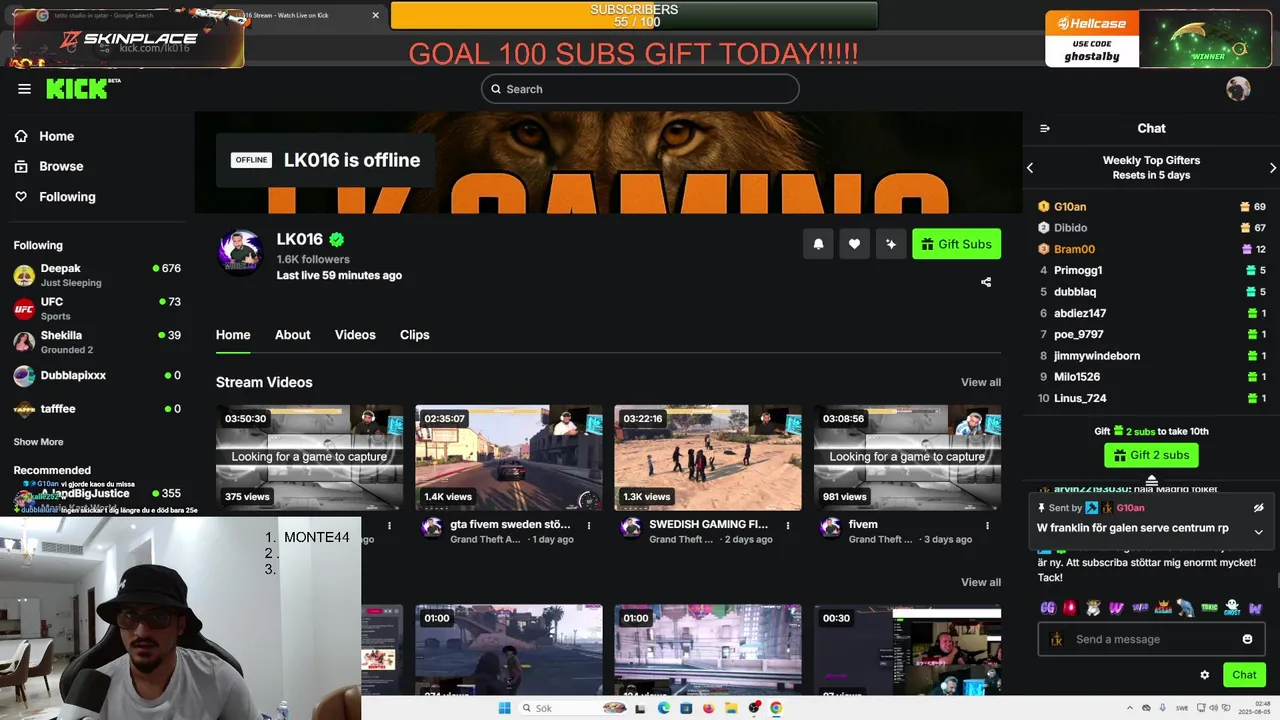This screenshot has height=720, width=1280.
Task: Click the sparkle subscribe icon
Action: (x=890, y=244)
